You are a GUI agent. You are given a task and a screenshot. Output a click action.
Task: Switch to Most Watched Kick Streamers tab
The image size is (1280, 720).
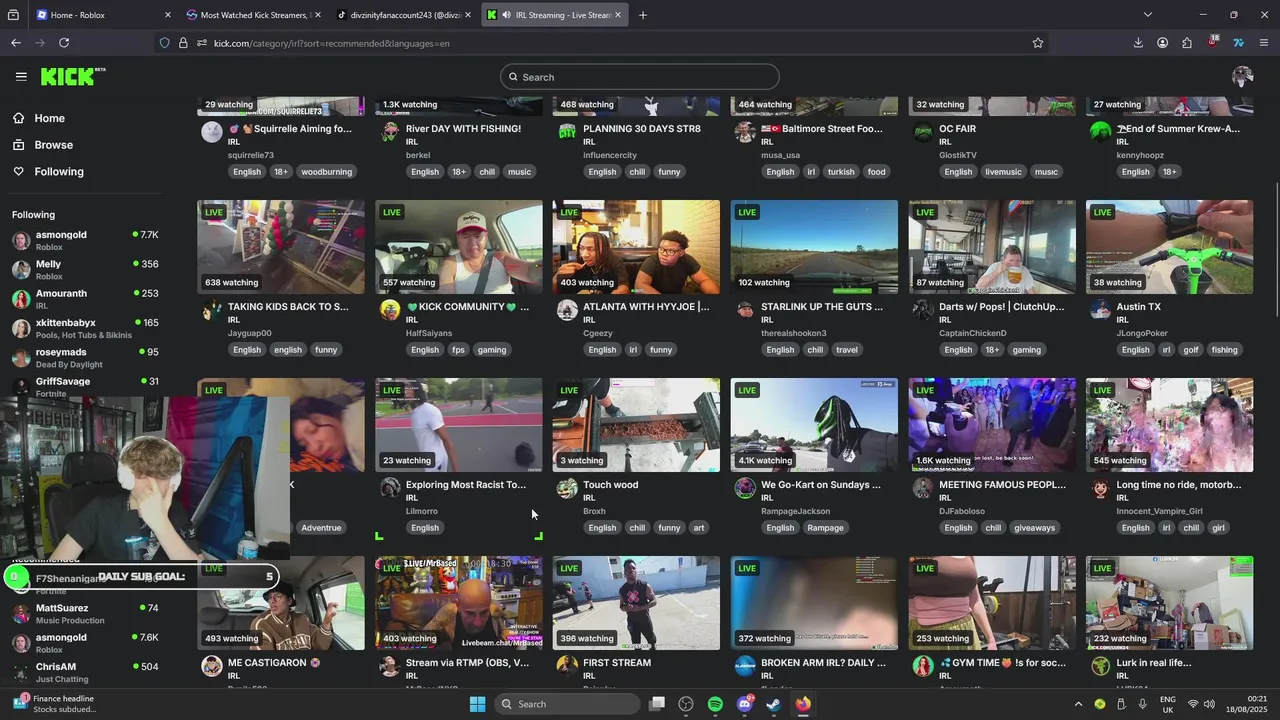click(x=252, y=15)
